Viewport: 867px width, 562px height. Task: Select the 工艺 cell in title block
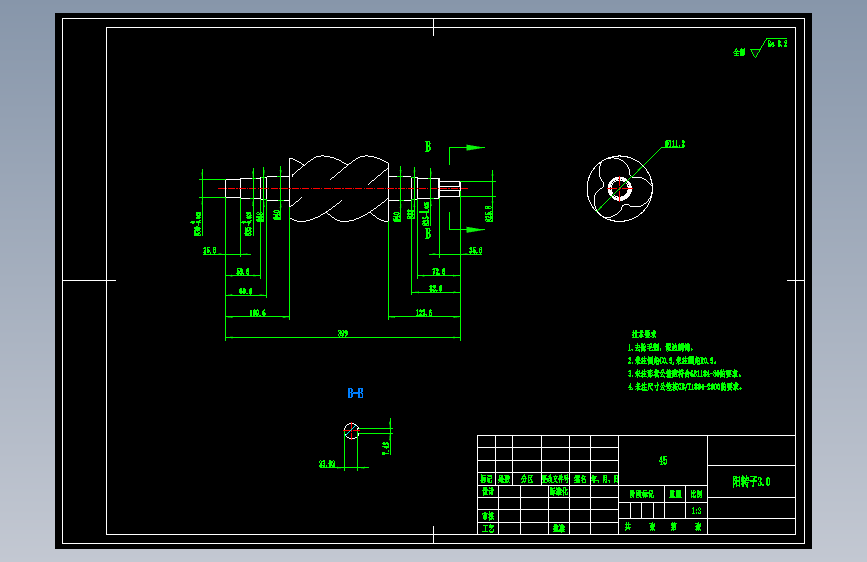[488, 528]
